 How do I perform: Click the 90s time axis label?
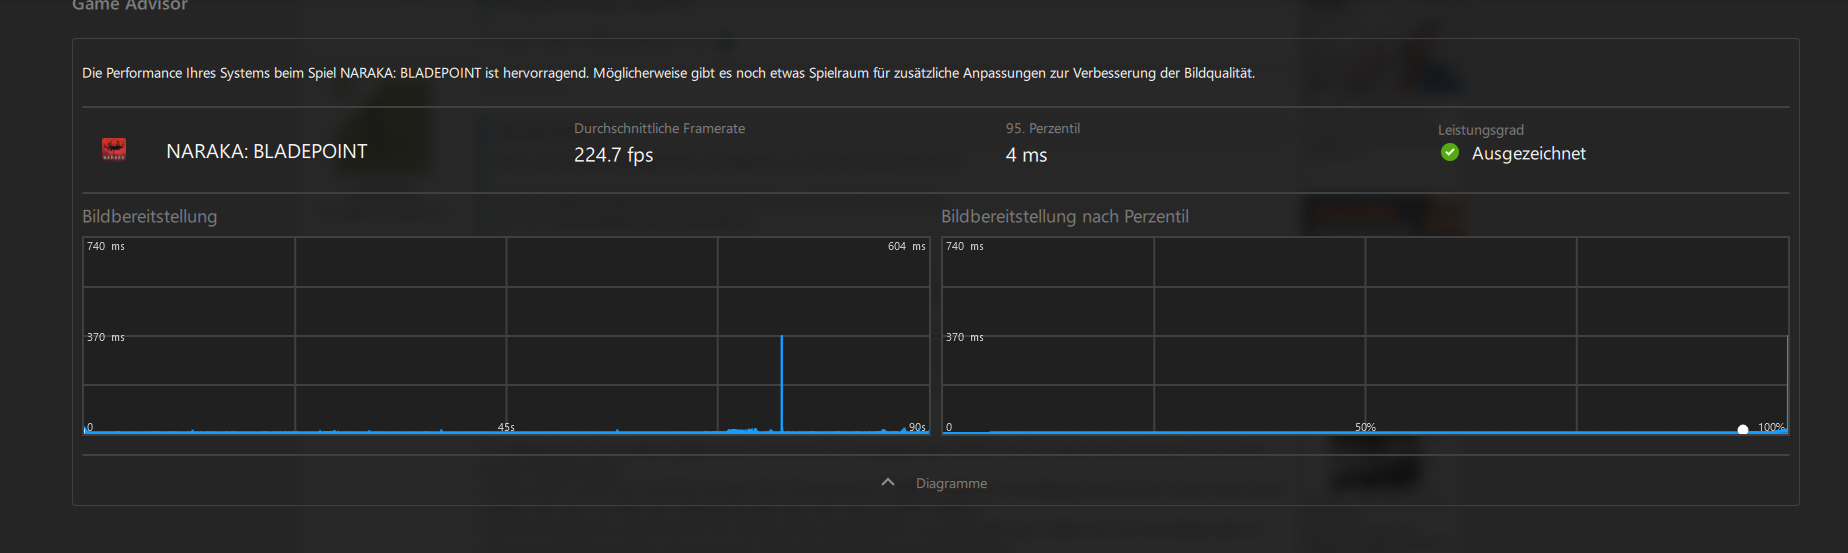click(917, 427)
